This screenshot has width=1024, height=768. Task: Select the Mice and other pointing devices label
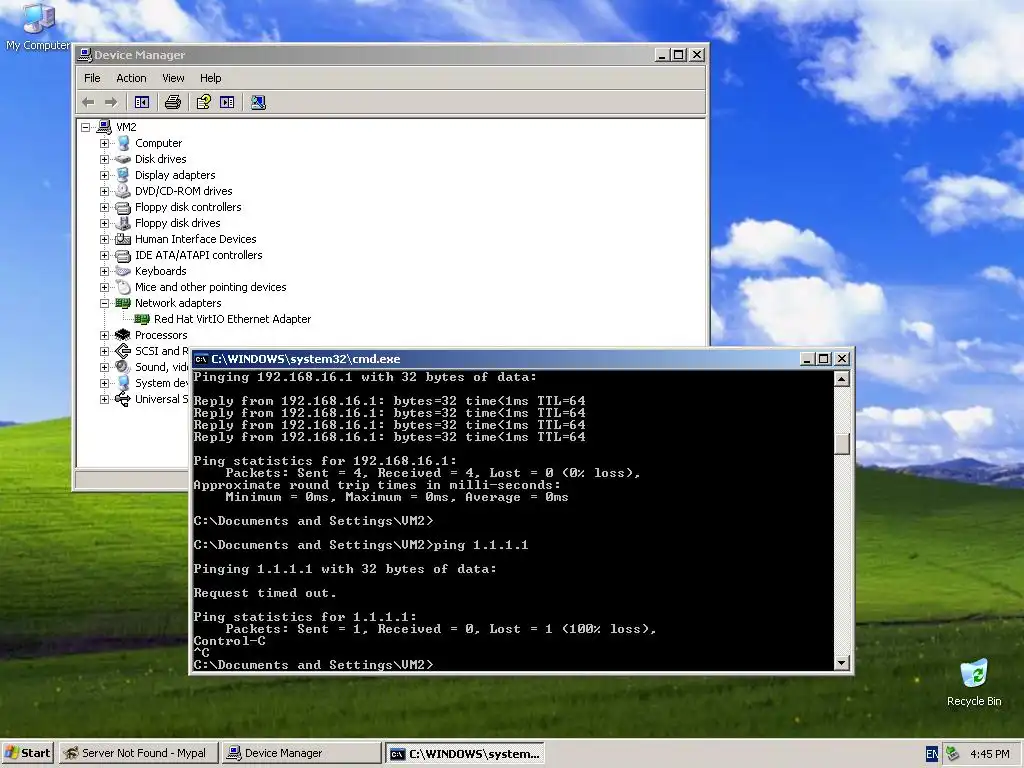pos(210,287)
